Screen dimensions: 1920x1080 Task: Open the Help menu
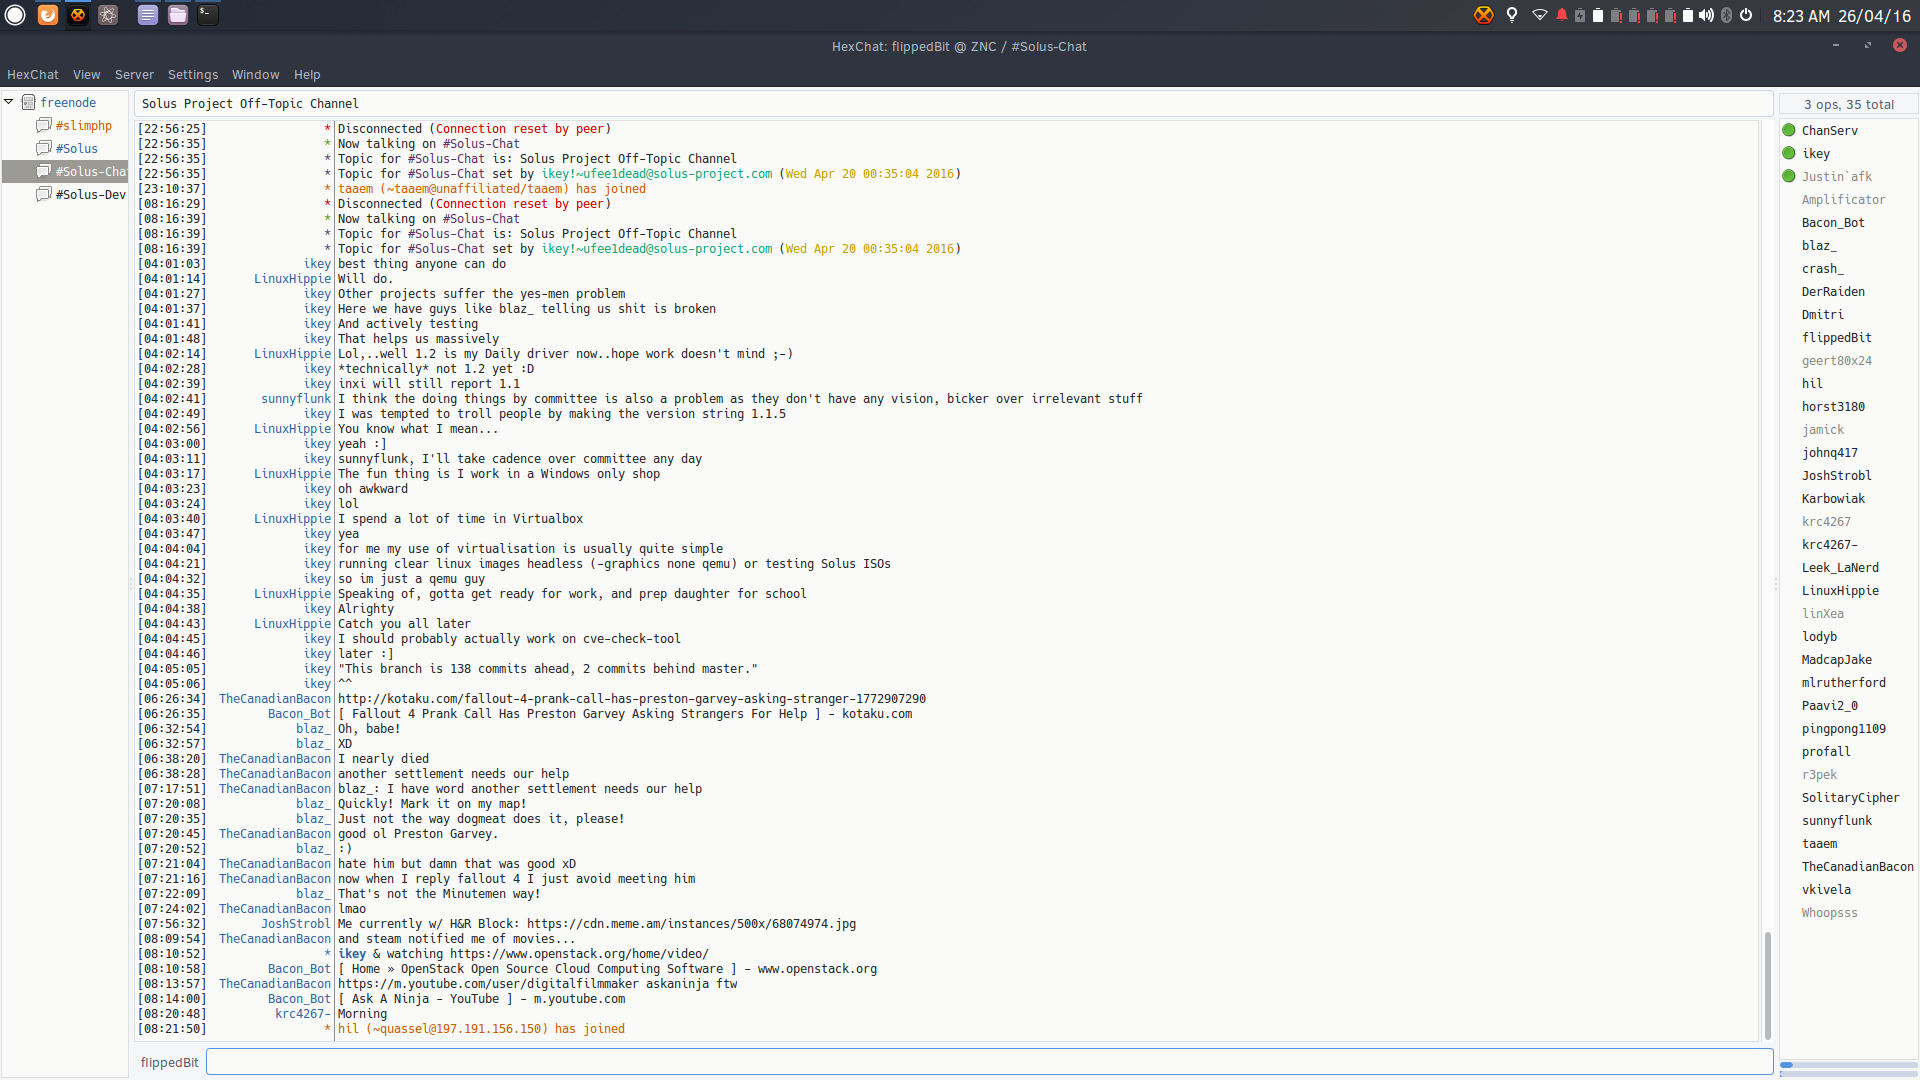pos(307,75)
